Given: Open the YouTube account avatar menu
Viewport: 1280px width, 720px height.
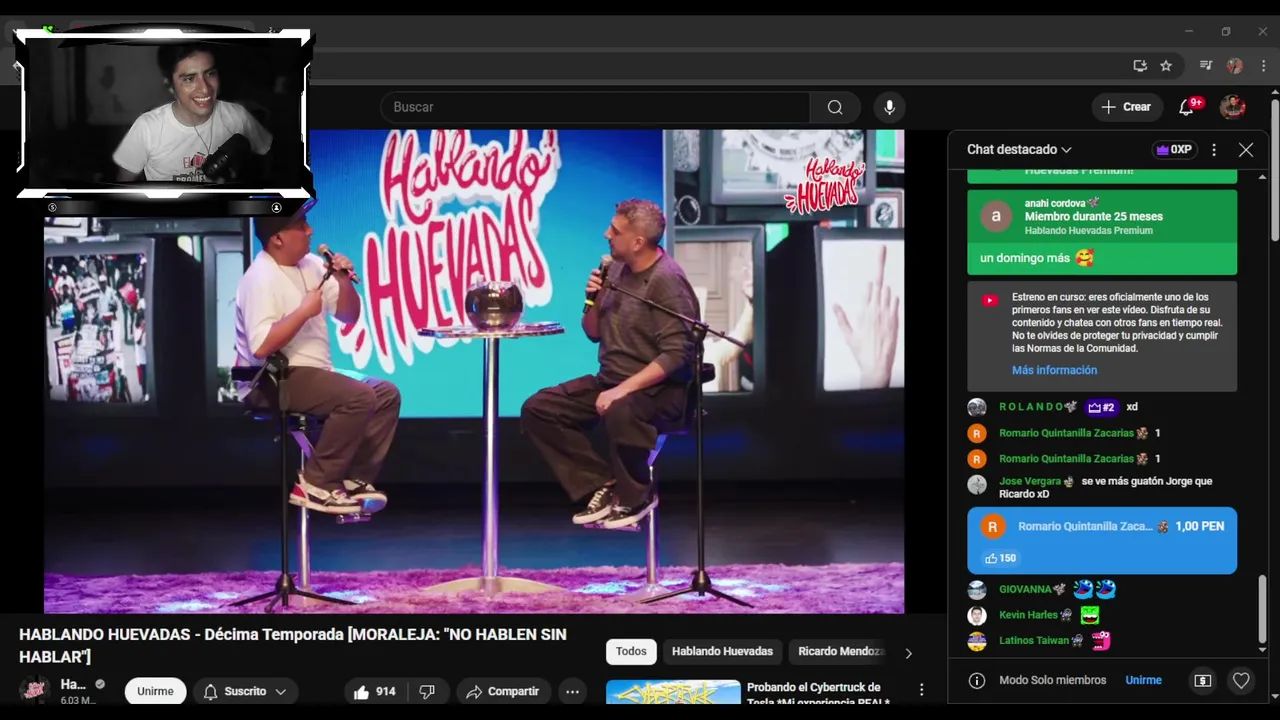Looking at the screenshot, I should [1233, 107].
